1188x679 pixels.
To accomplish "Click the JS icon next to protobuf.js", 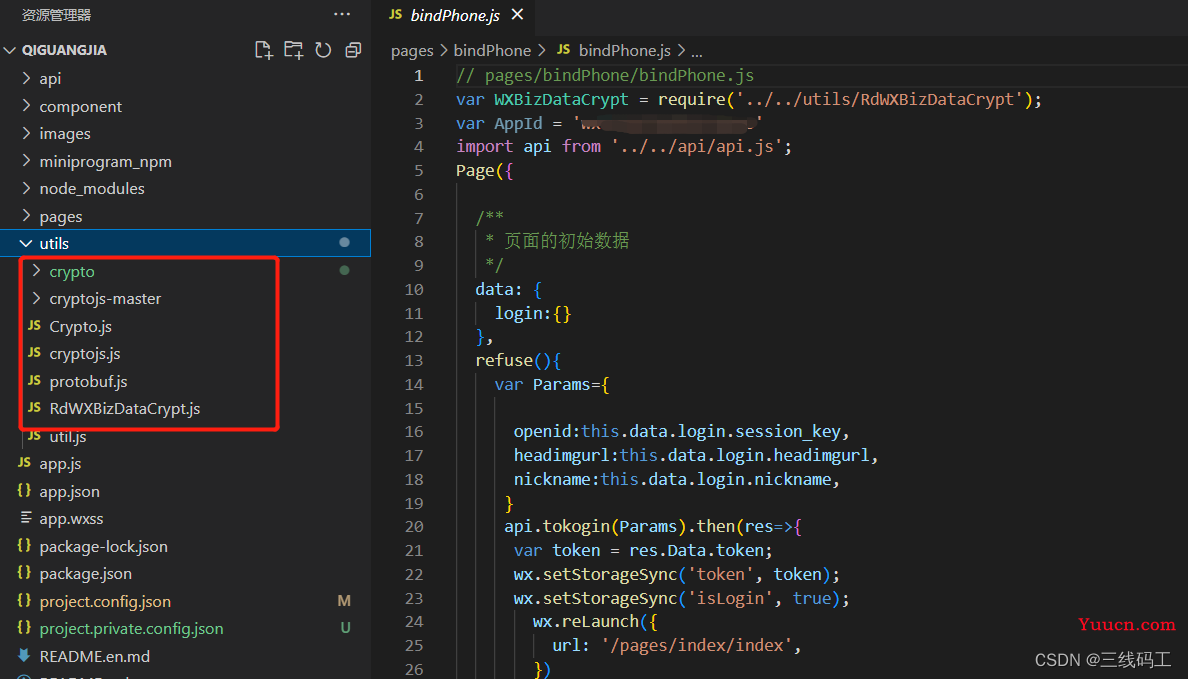I will tap(34, 380).
